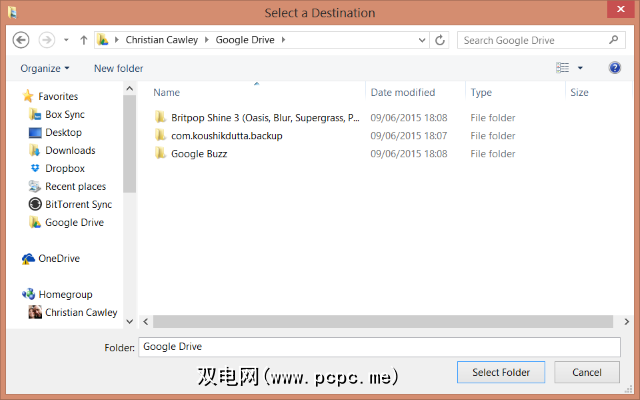Screen dimensions: 640x400
Task: Select the com.koushikdutta.backup folder
Action: coord(227,136)
